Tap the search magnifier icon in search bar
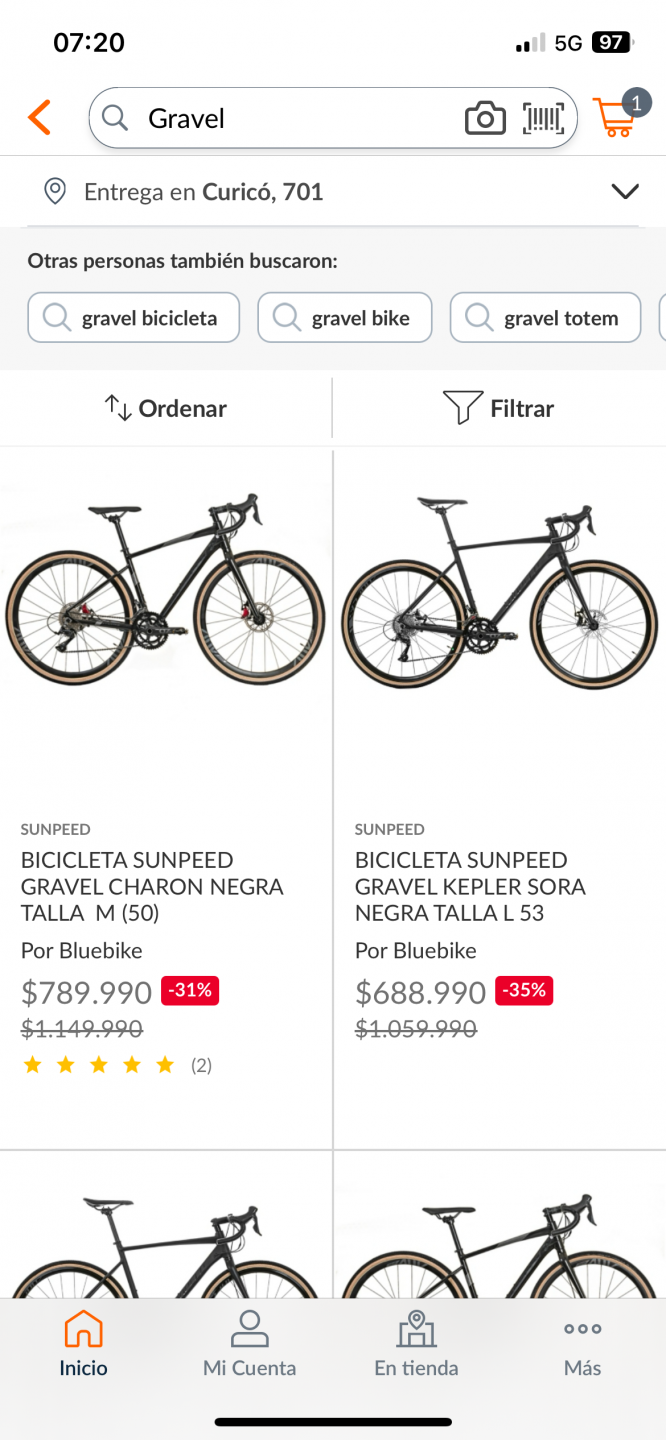666x1440 pixels. click(x=116, y=119)
